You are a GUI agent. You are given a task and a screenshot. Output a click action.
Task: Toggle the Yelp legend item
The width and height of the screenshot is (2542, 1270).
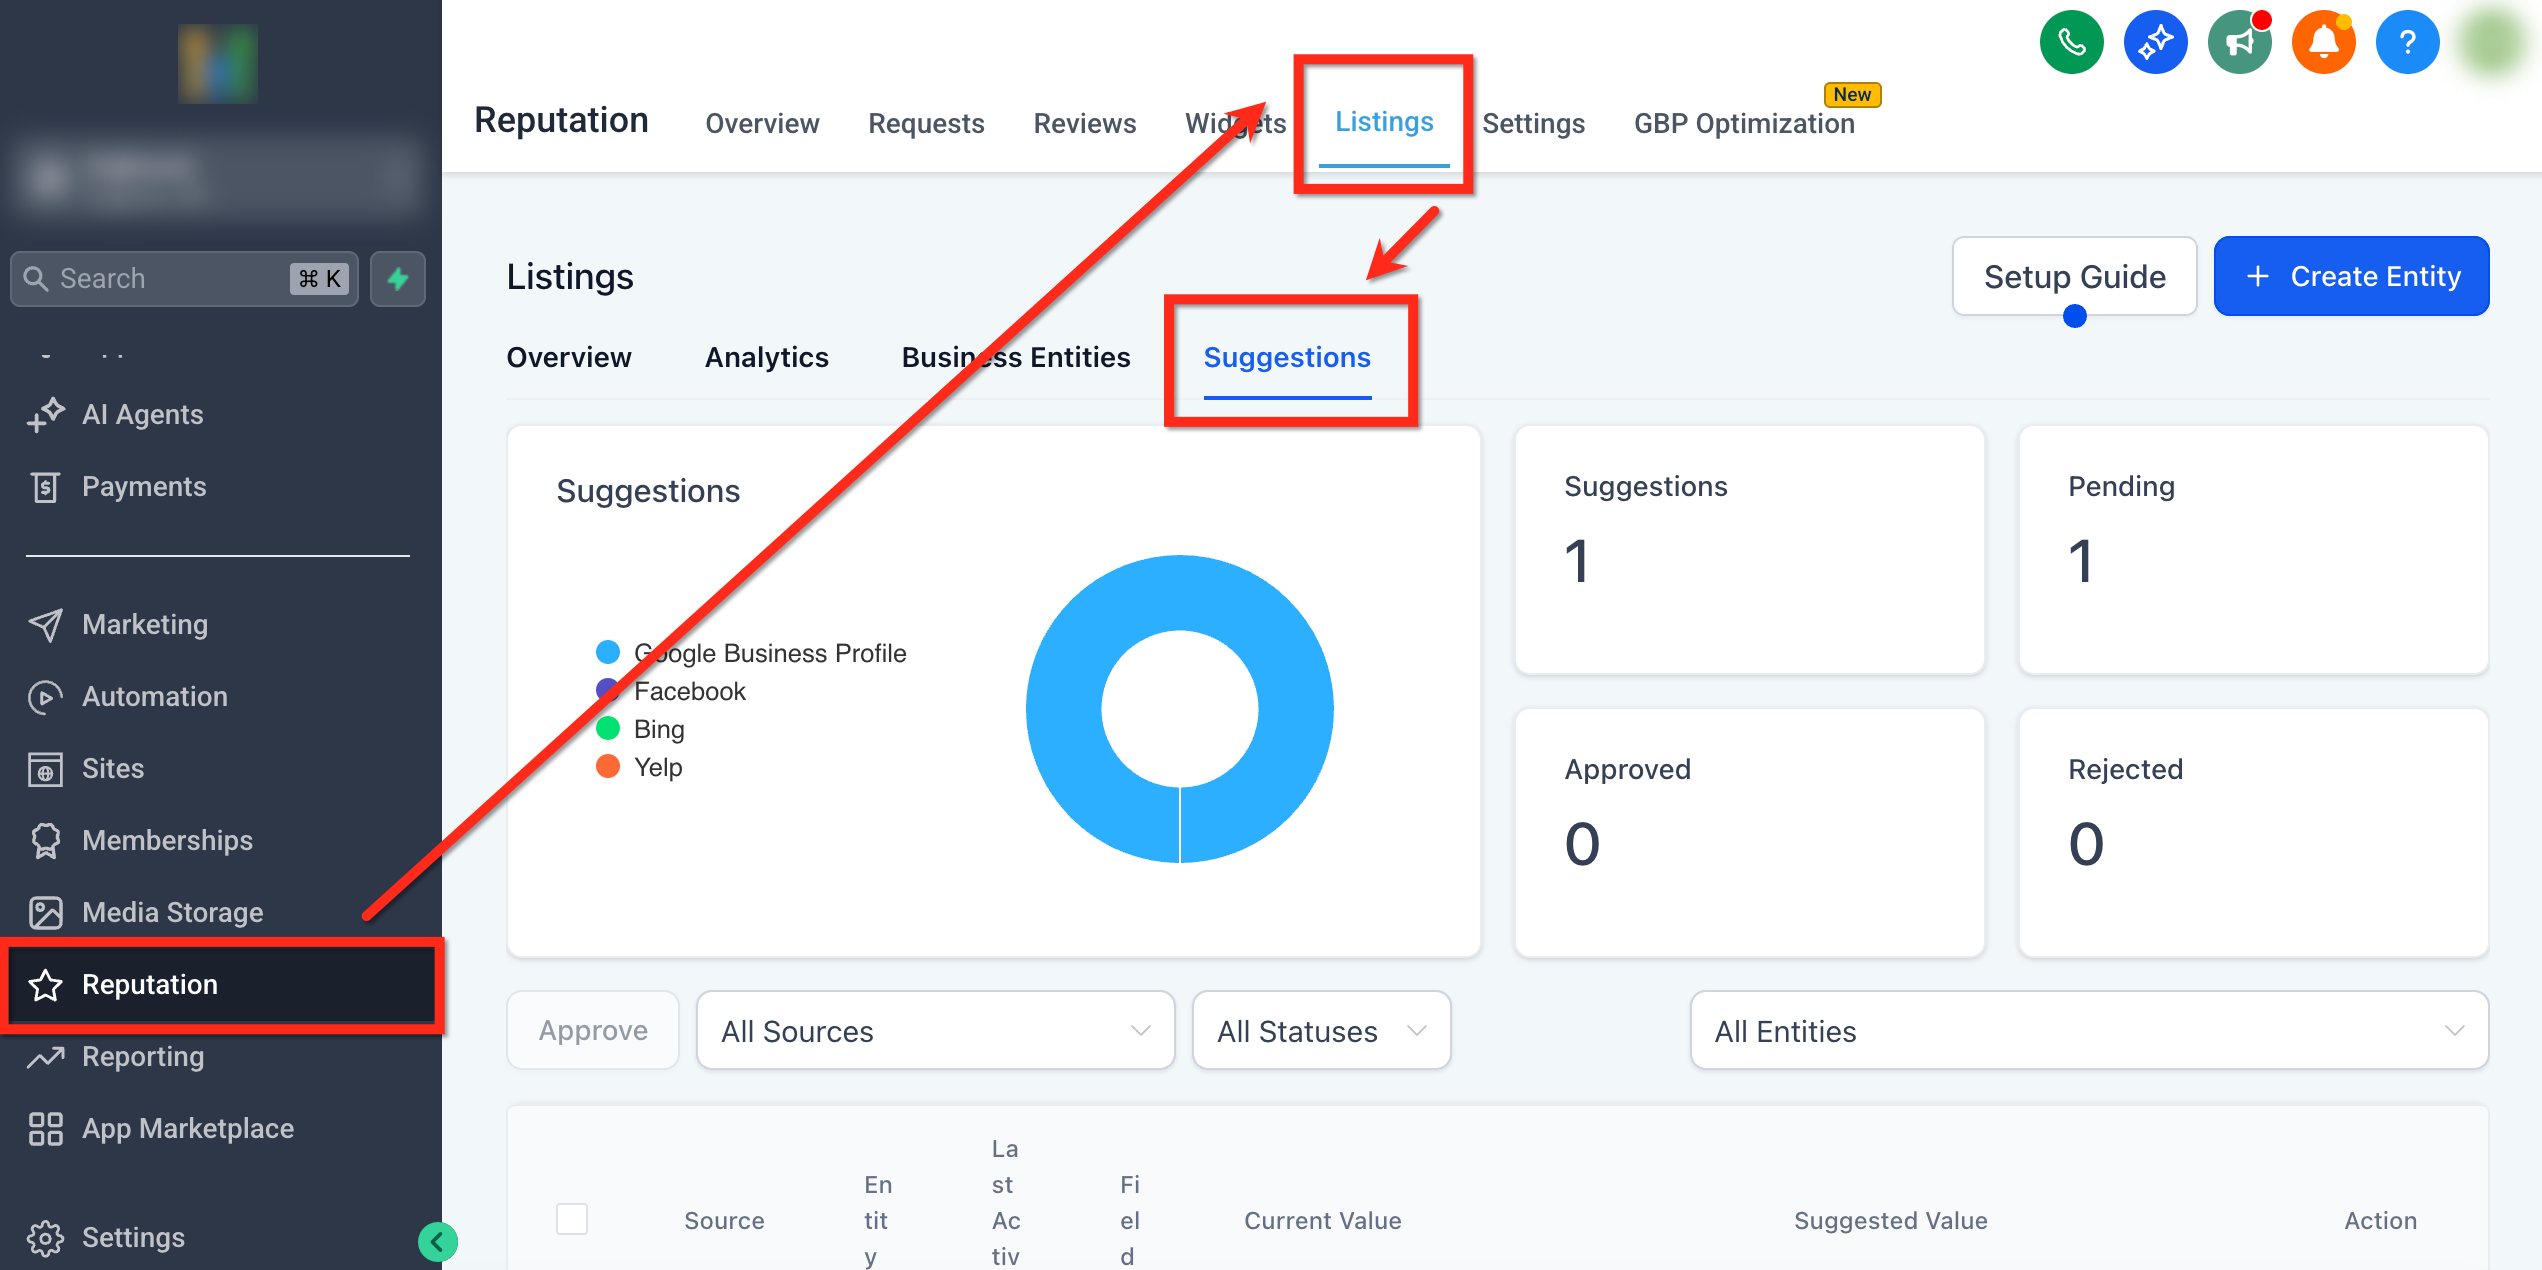pos(657,767)
